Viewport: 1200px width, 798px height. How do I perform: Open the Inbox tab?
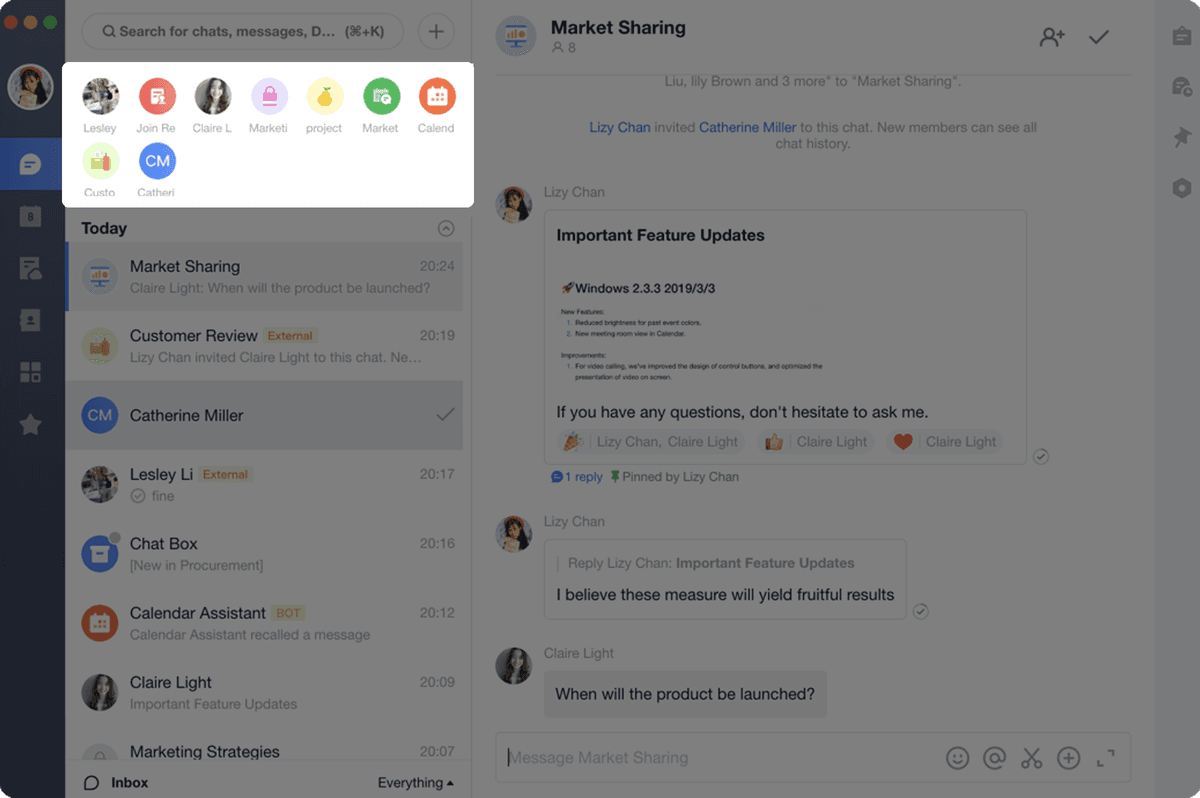point(117,783)
